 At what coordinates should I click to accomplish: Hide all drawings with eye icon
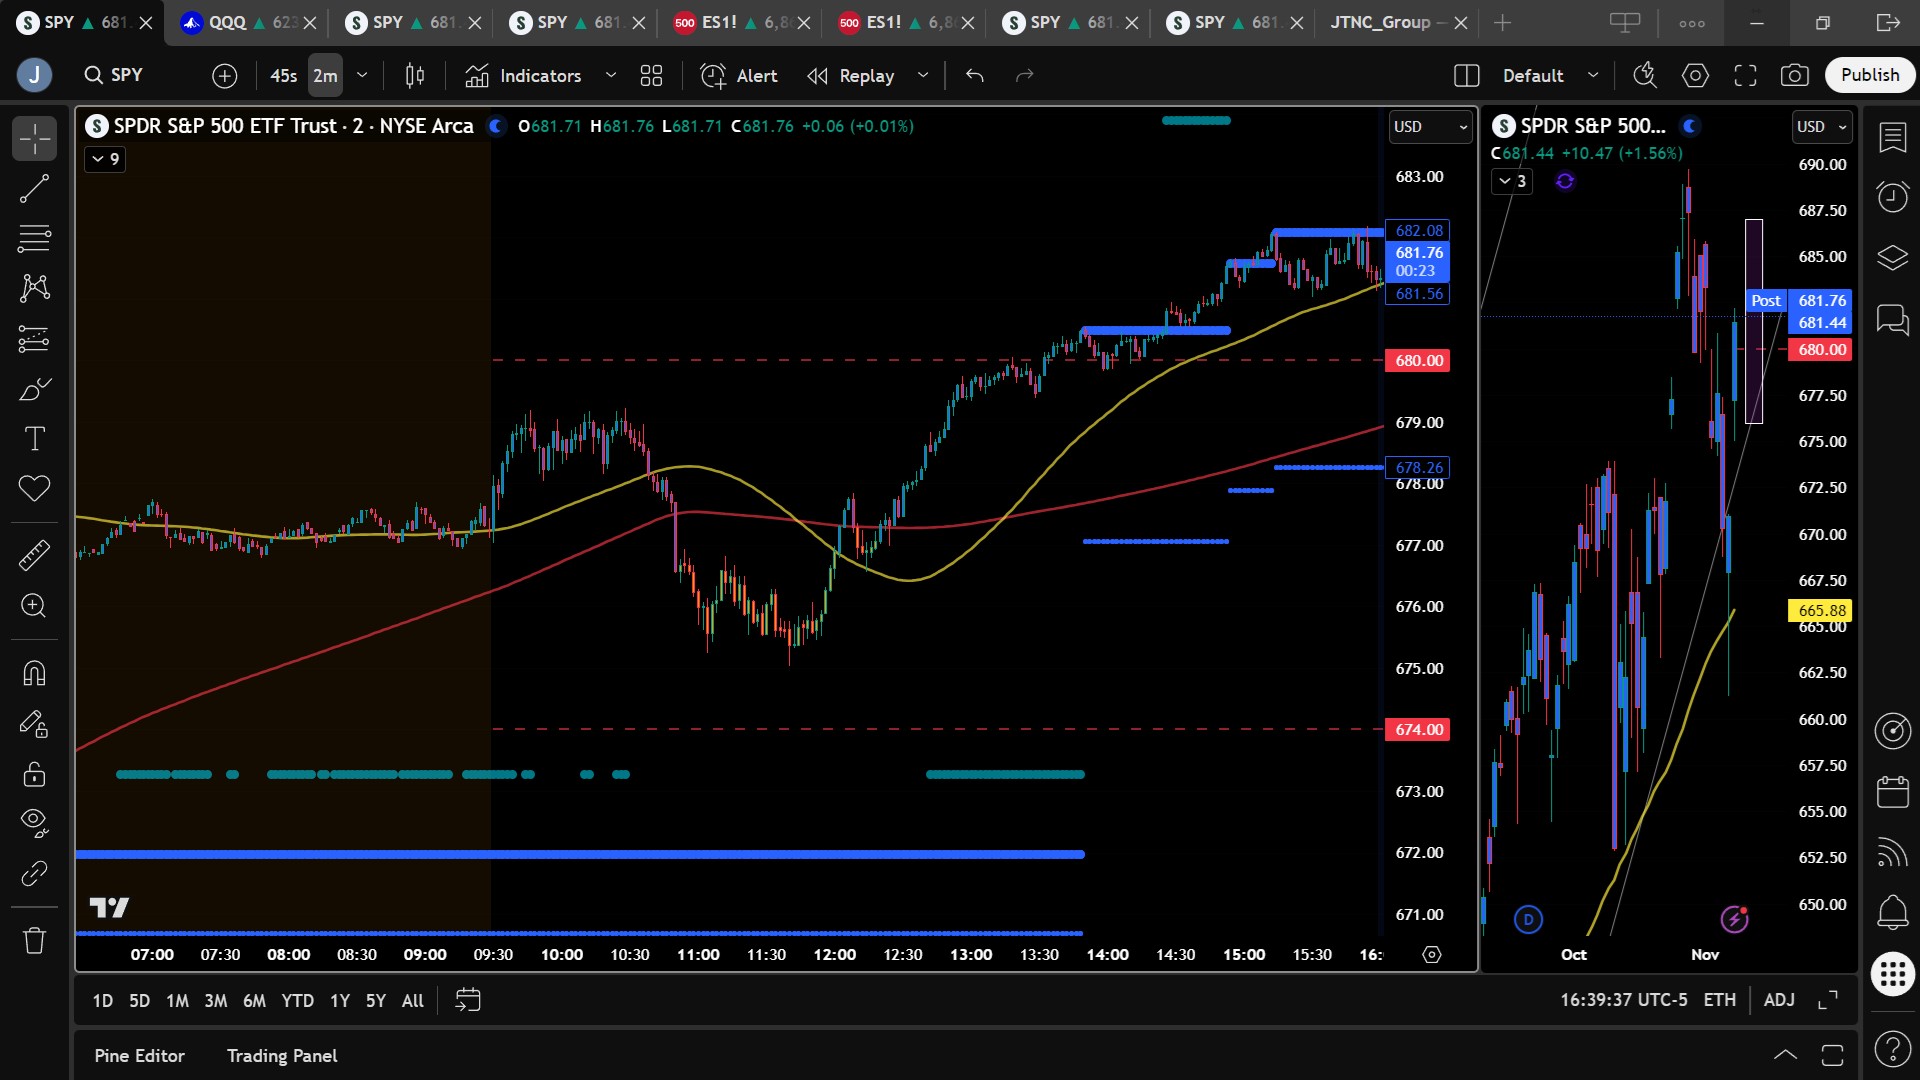click(x=34, y=822)
